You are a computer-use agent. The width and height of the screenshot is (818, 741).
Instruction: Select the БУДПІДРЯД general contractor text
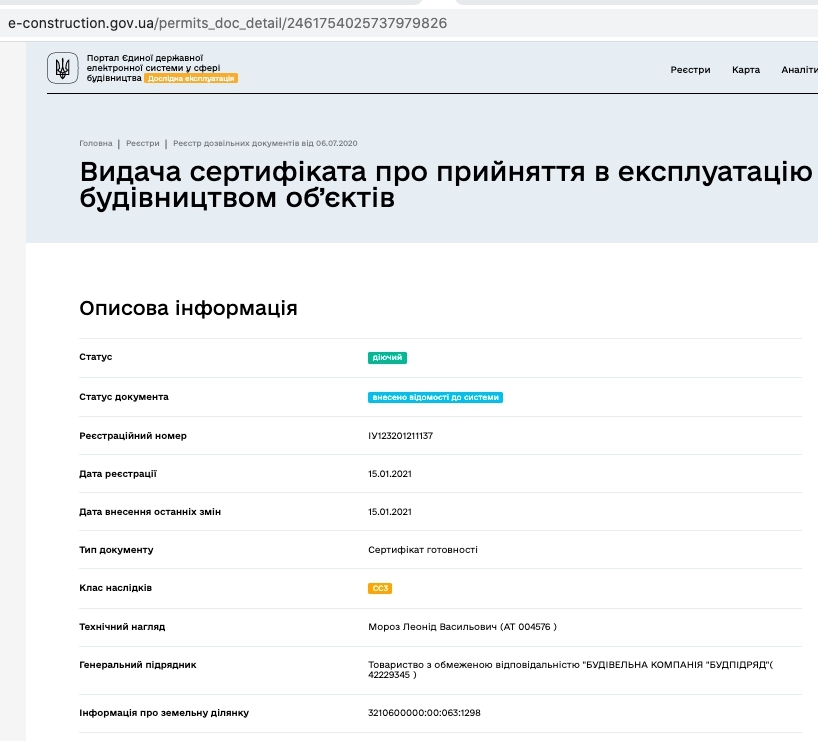click(570, 670)
